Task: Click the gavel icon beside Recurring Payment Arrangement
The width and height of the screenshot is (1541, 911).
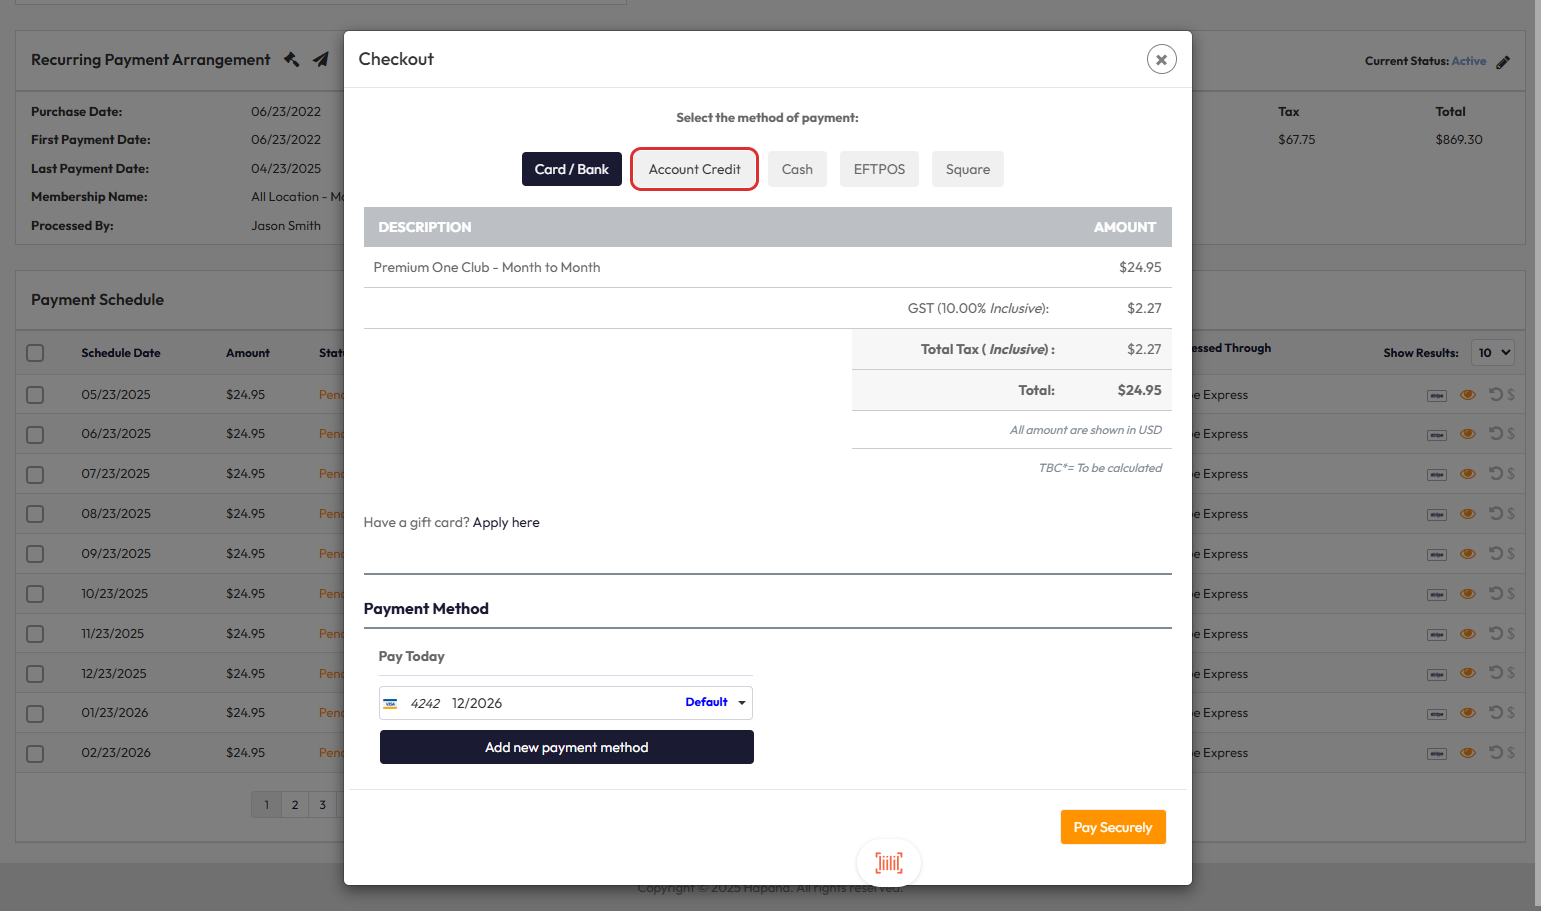Action: point(292,59)
